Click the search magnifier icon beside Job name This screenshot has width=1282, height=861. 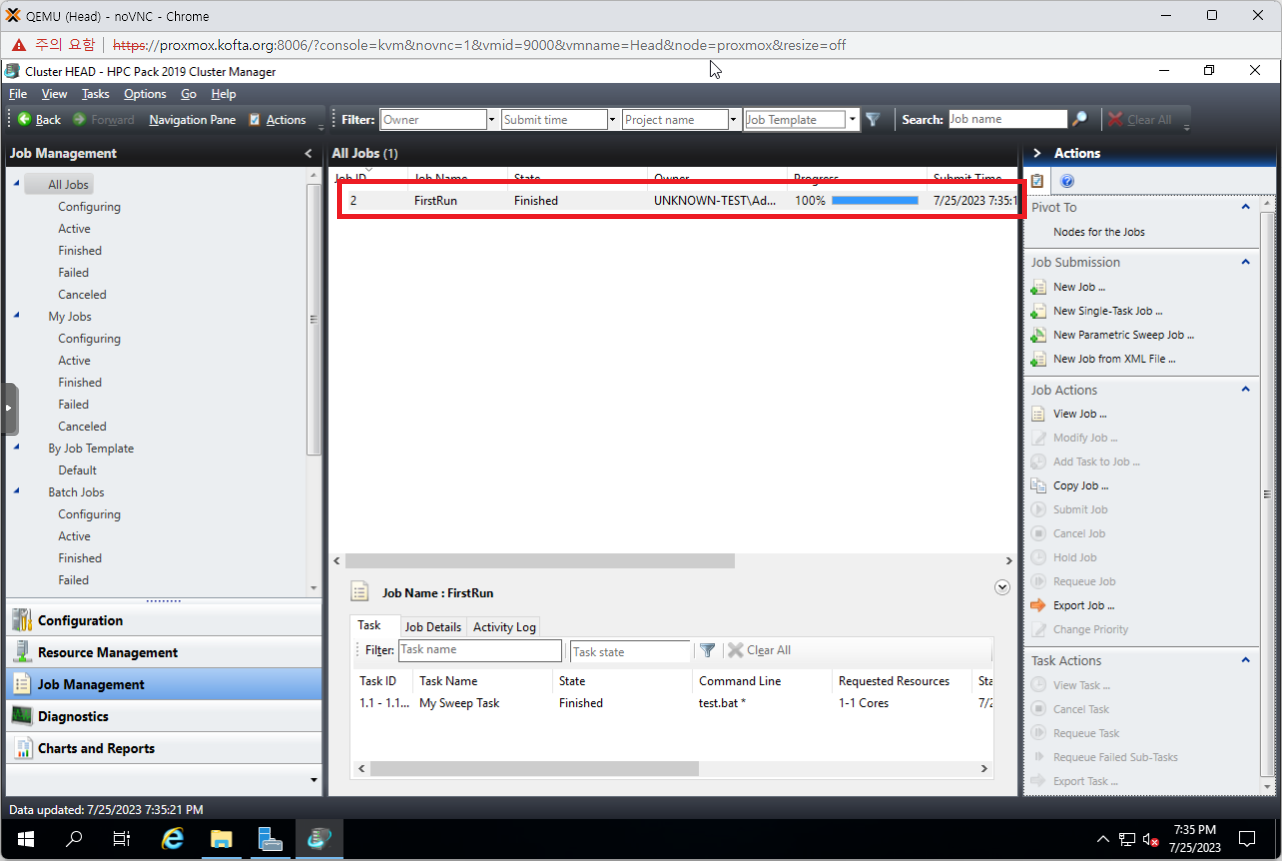(1080, 119)
